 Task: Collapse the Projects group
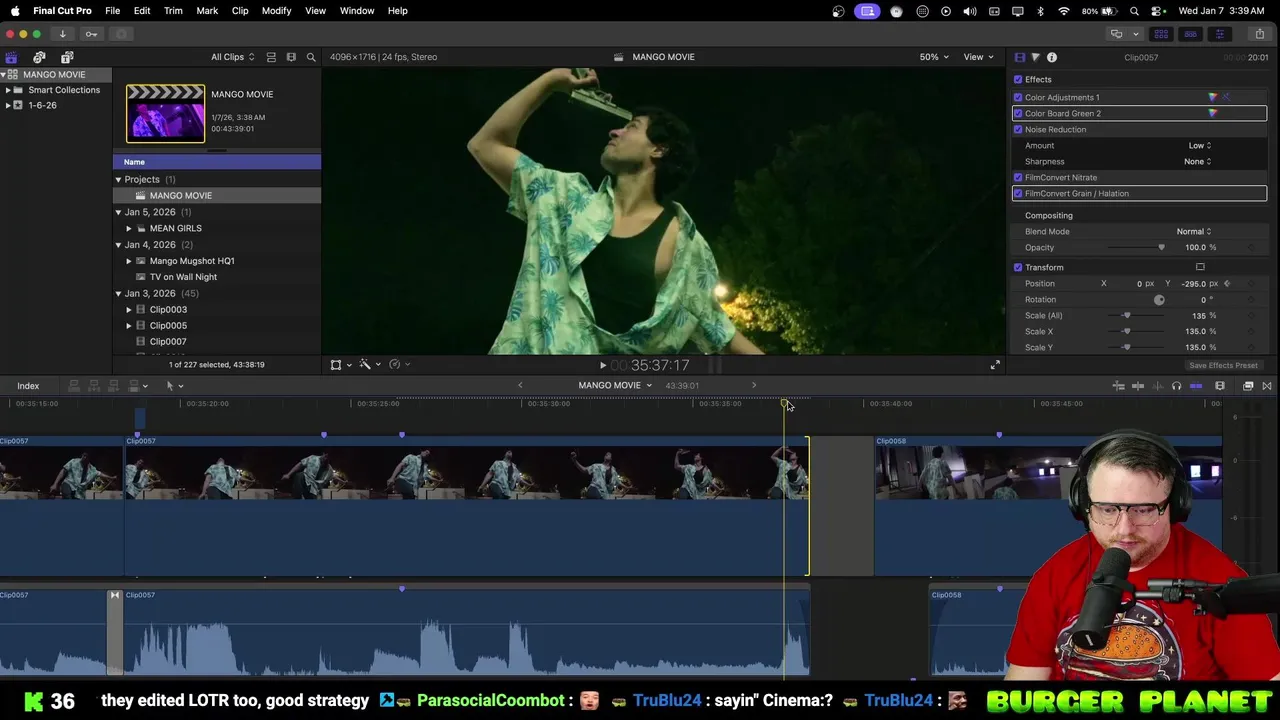(x=118, y=179)
